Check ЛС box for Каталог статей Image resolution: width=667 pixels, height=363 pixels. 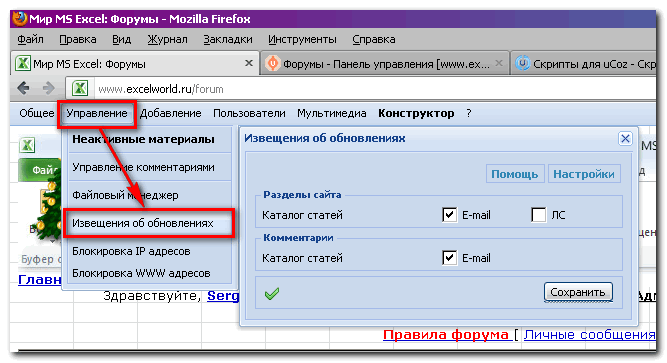(539, 214)
